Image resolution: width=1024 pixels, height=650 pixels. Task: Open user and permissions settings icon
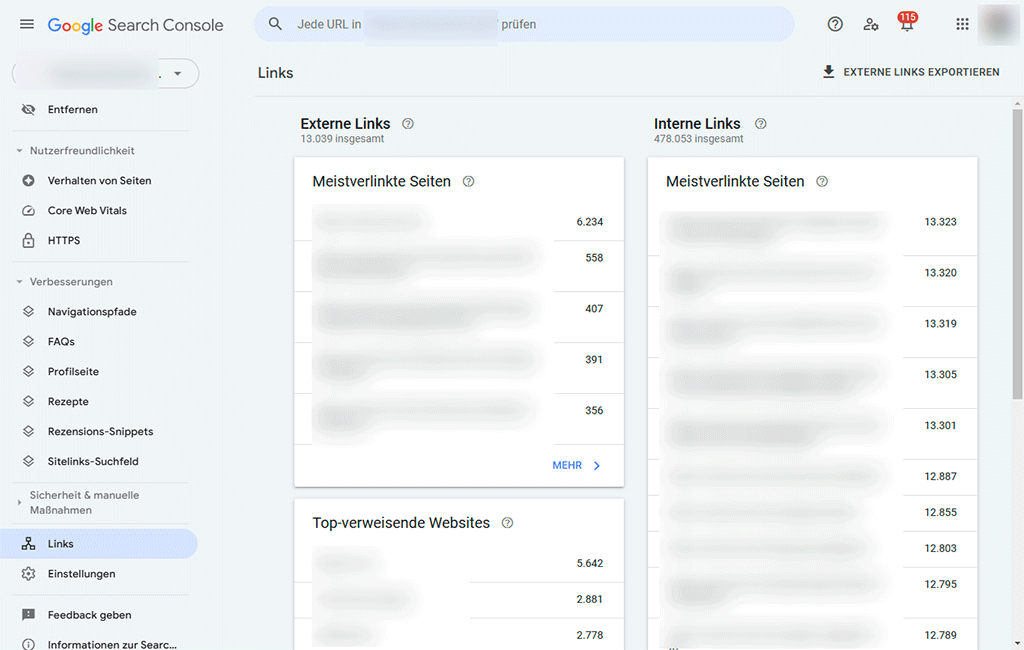[871, 24]
